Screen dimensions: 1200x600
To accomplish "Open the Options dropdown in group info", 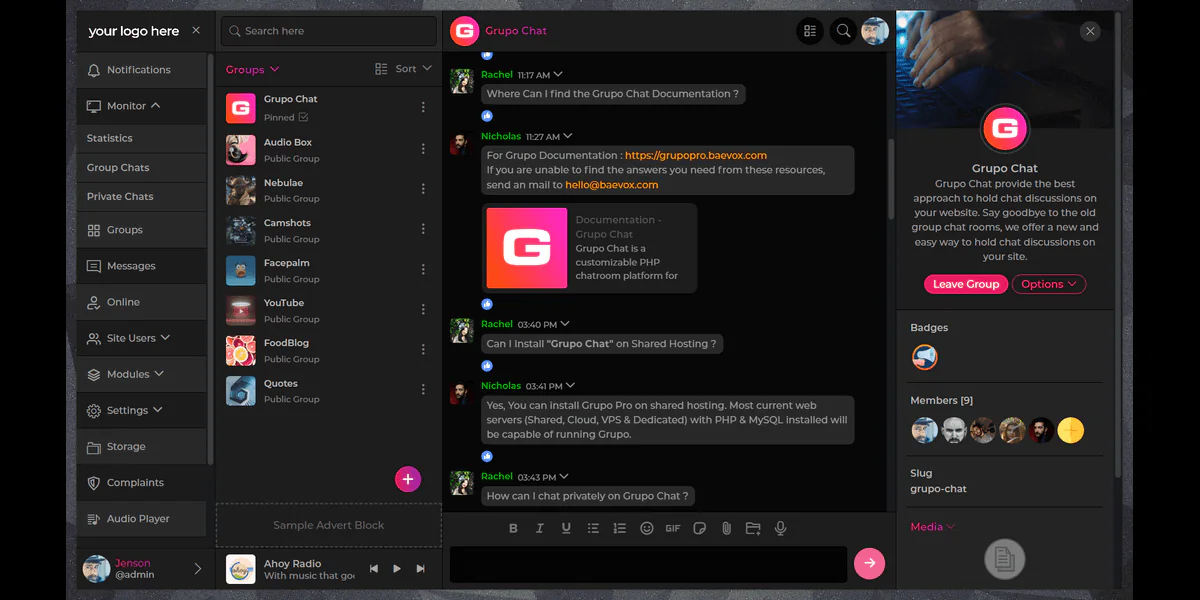I will 1049,284.
